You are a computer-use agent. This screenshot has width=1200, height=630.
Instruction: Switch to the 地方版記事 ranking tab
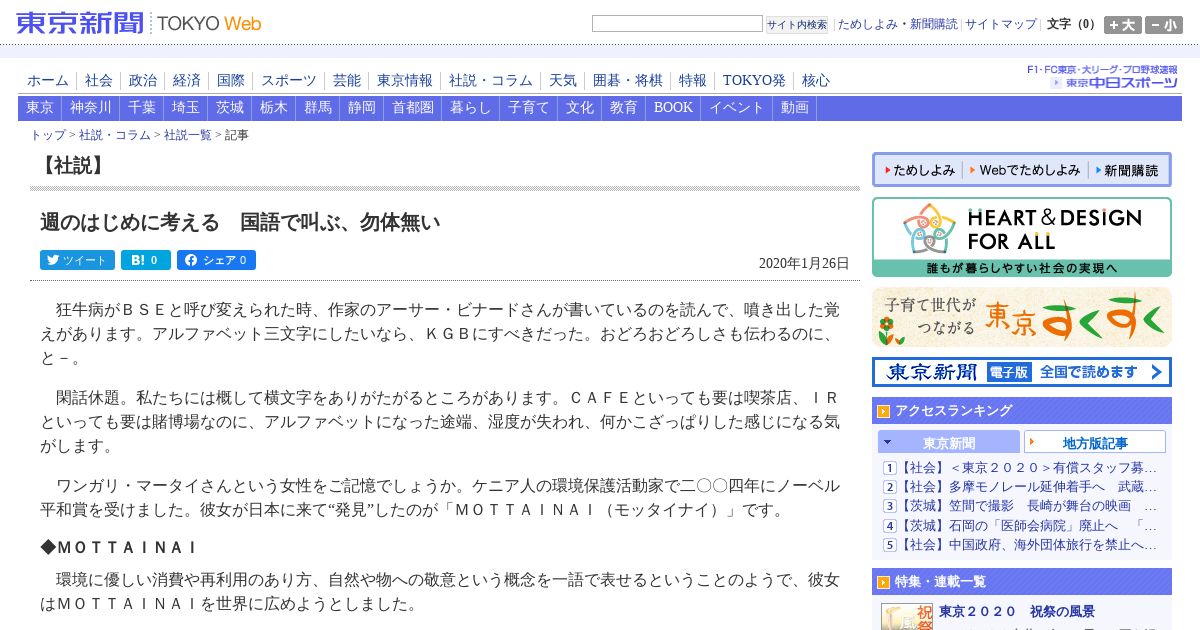[x=1095, y=443]
